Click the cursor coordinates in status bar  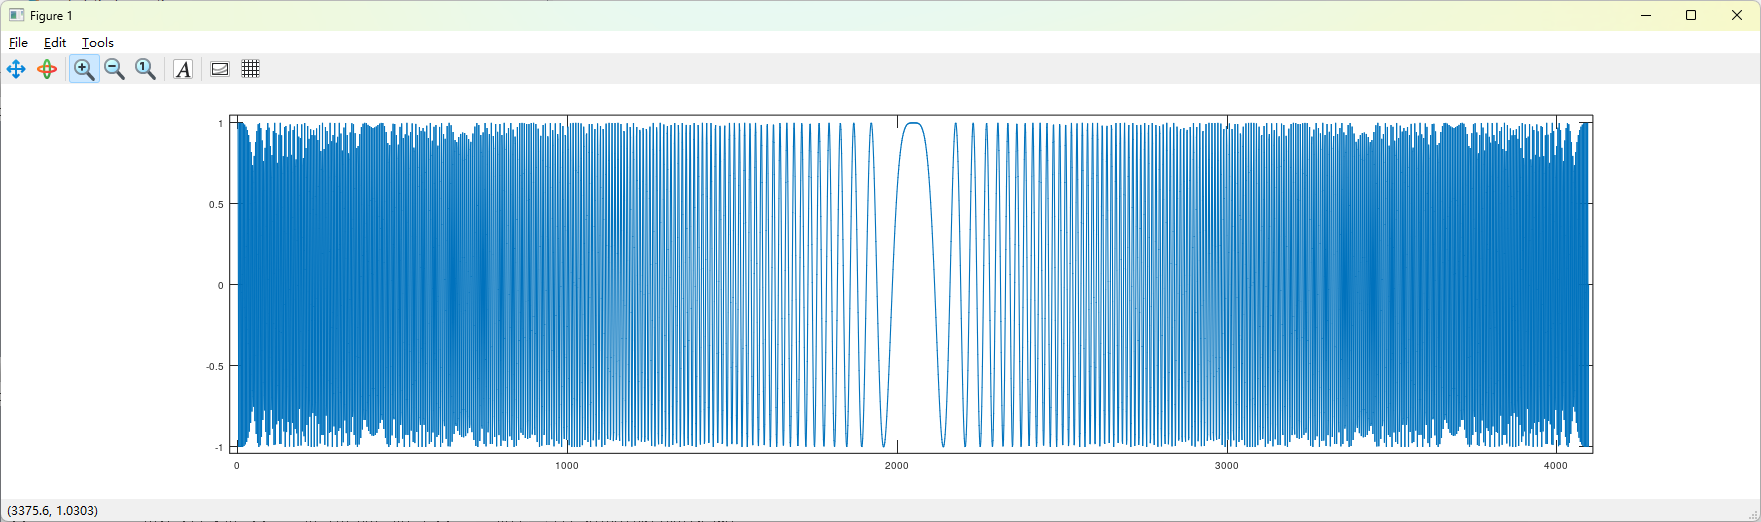pos(53,510)
